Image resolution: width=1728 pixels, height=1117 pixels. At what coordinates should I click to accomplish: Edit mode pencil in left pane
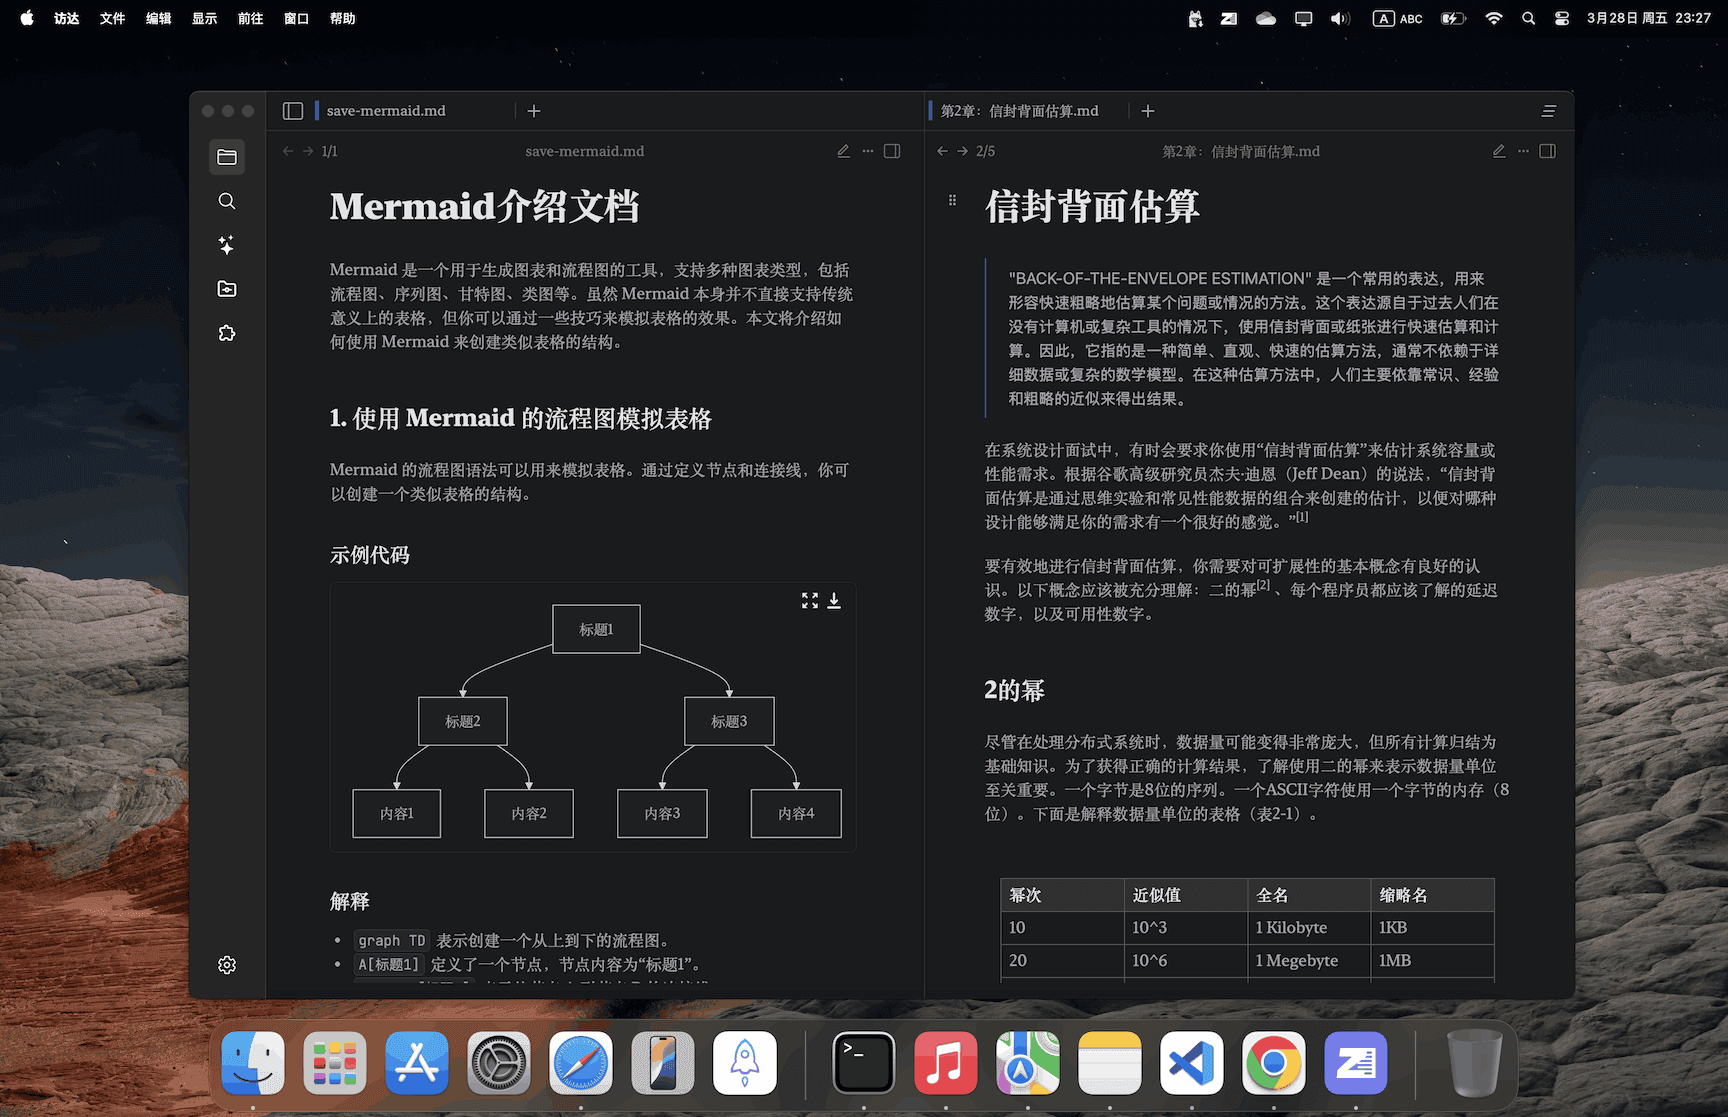843,151
